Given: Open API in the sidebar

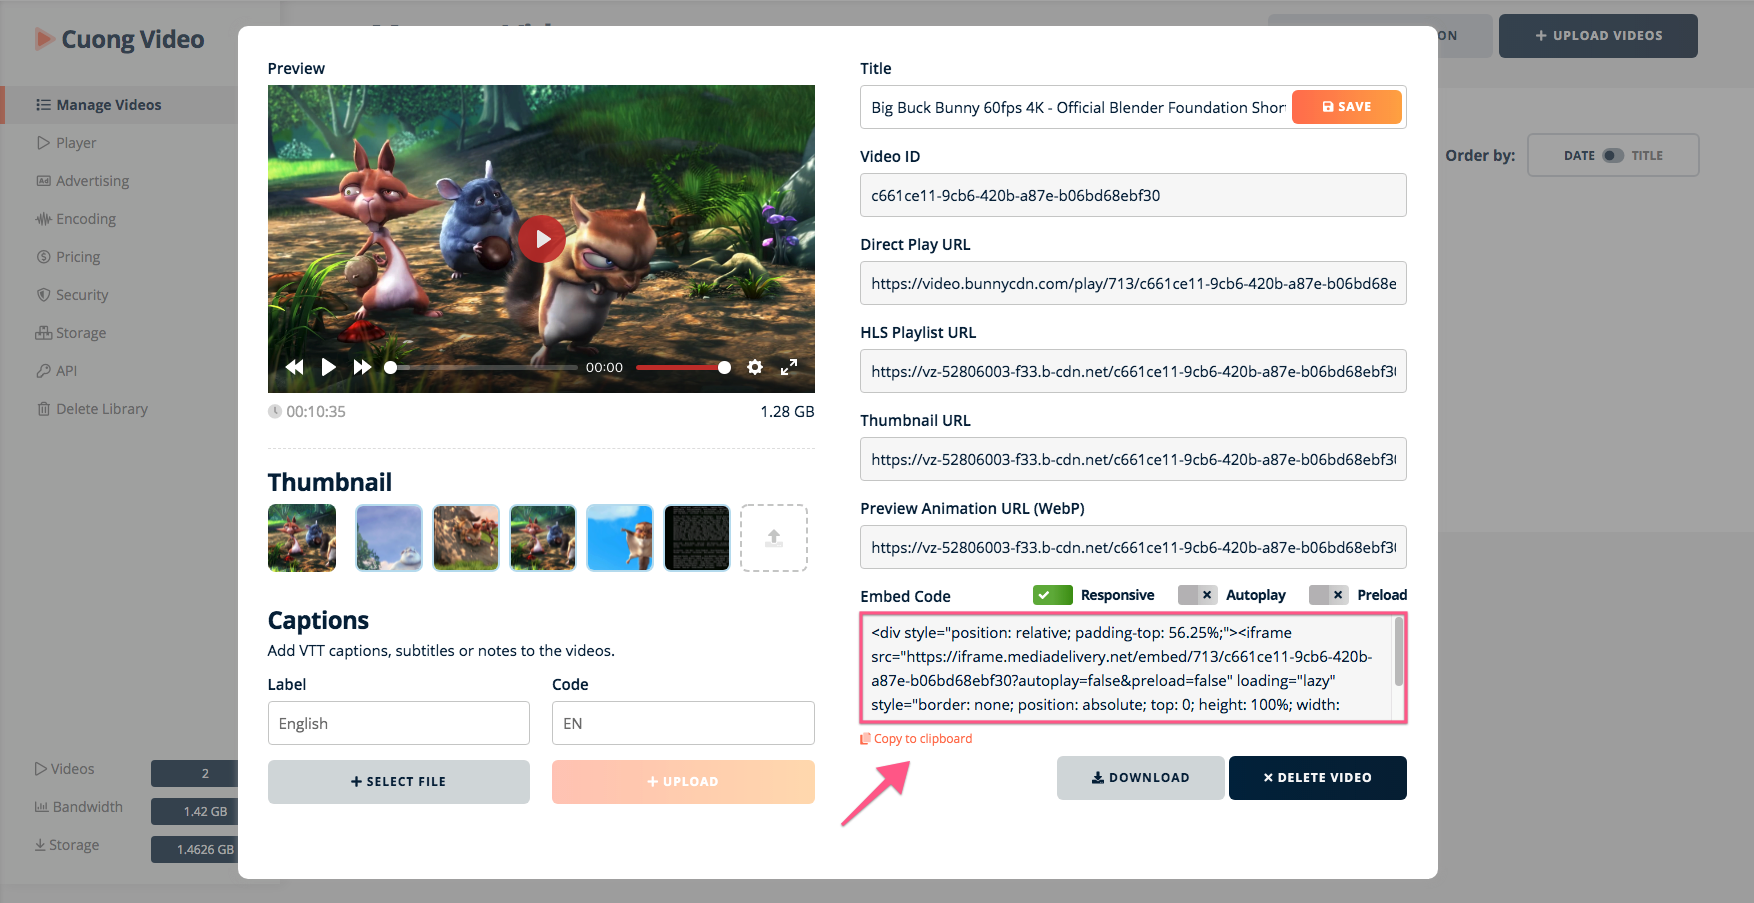Looking at the screenshot, I should [x=57, y=371].
